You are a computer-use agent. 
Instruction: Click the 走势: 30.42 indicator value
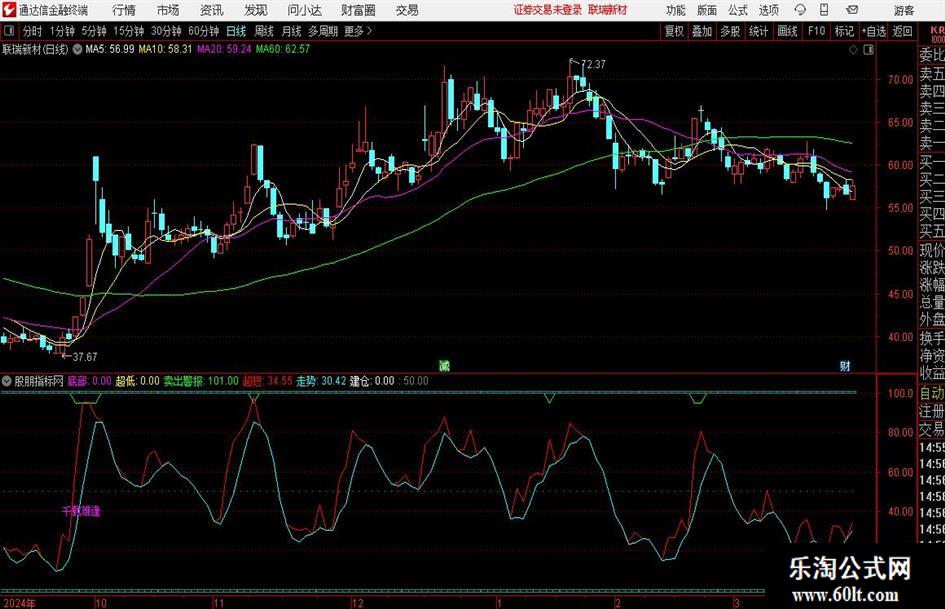(321, 381)
